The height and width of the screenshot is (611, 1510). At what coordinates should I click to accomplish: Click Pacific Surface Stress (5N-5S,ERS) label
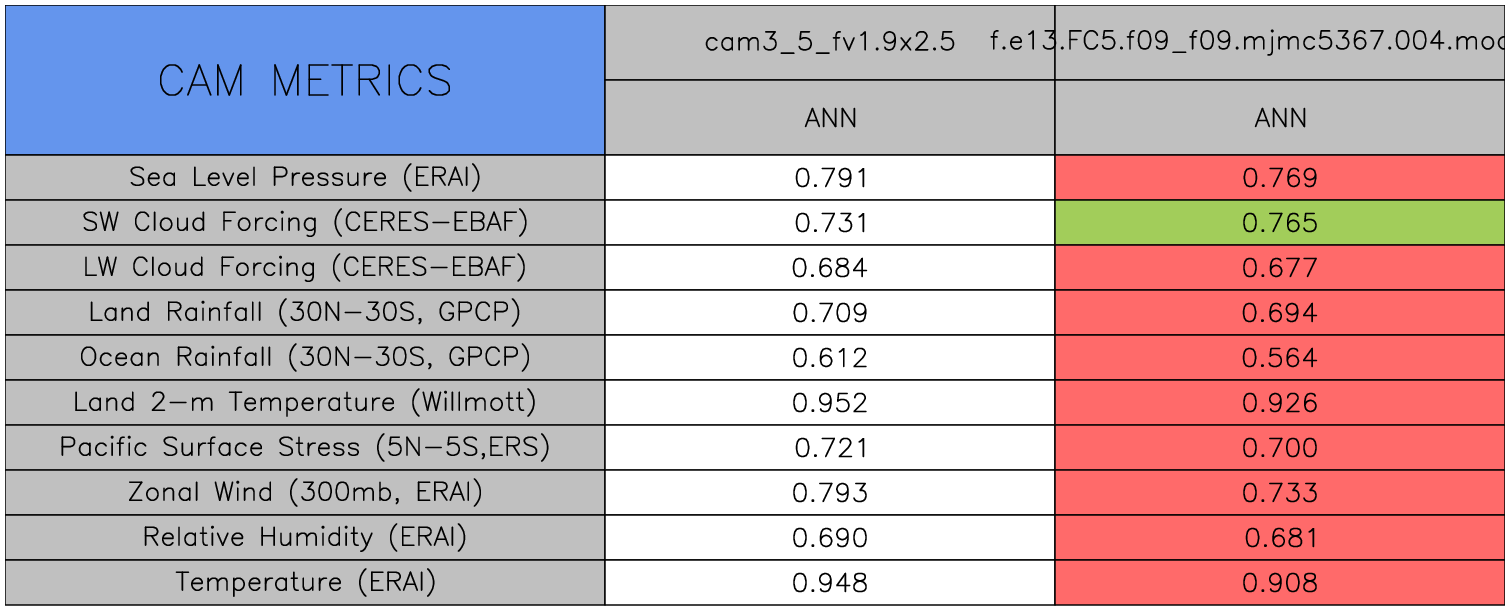point(305,448)
